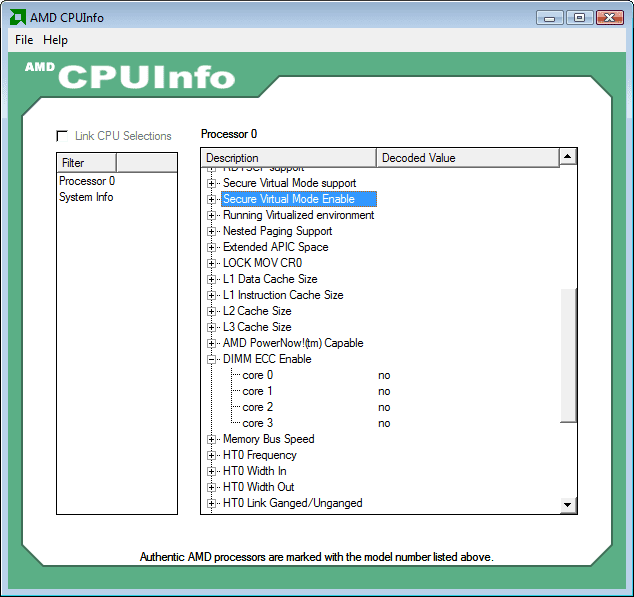Toggle the Link CPU Selections checkbox
Viewport: 634px width, 597px height.
click(62, 136)
